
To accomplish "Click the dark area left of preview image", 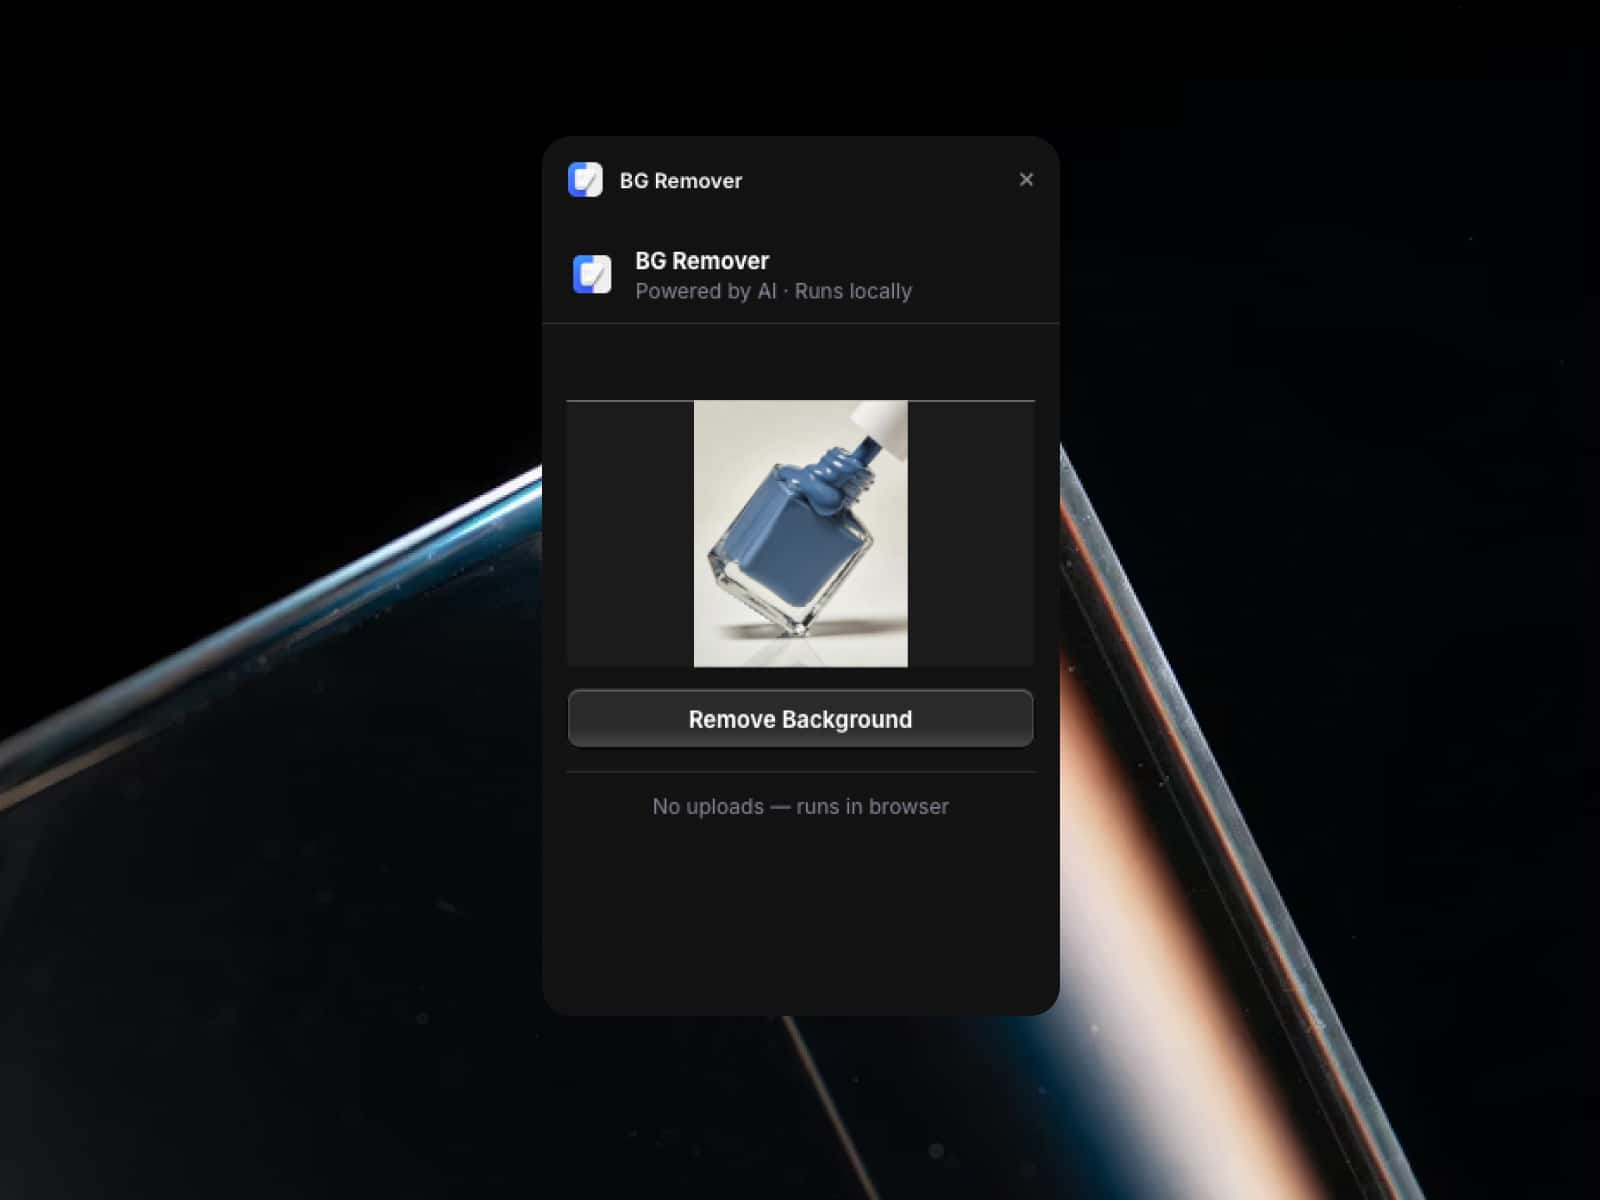I will [630, 534].
